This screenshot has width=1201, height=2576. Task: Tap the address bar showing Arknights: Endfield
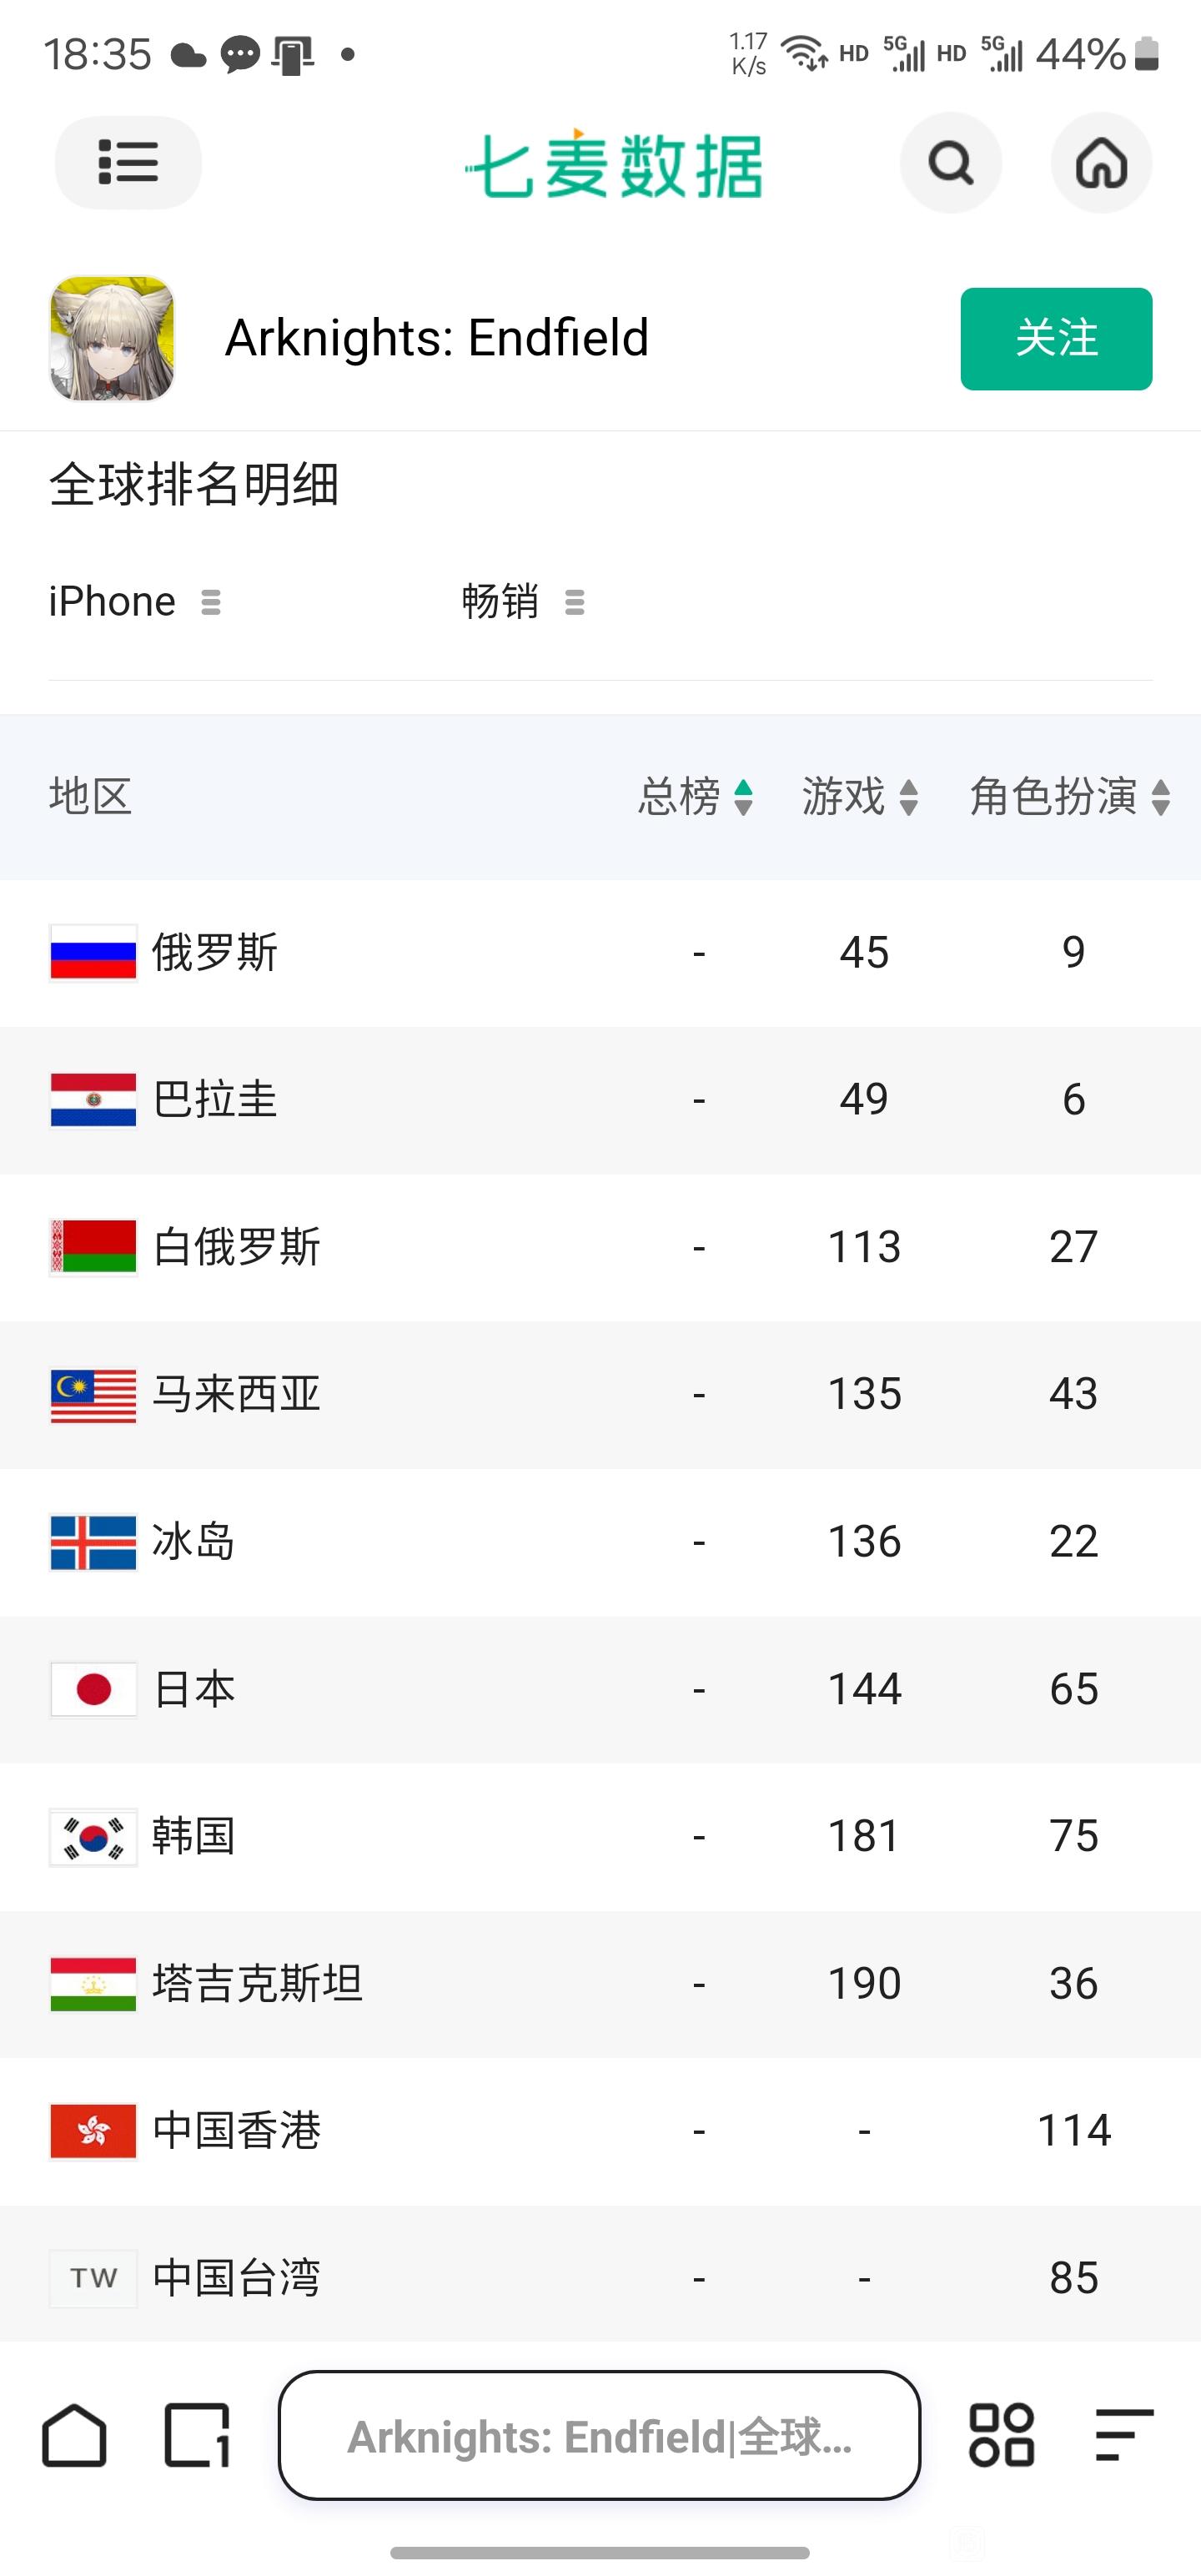(x=599, y=2435)
